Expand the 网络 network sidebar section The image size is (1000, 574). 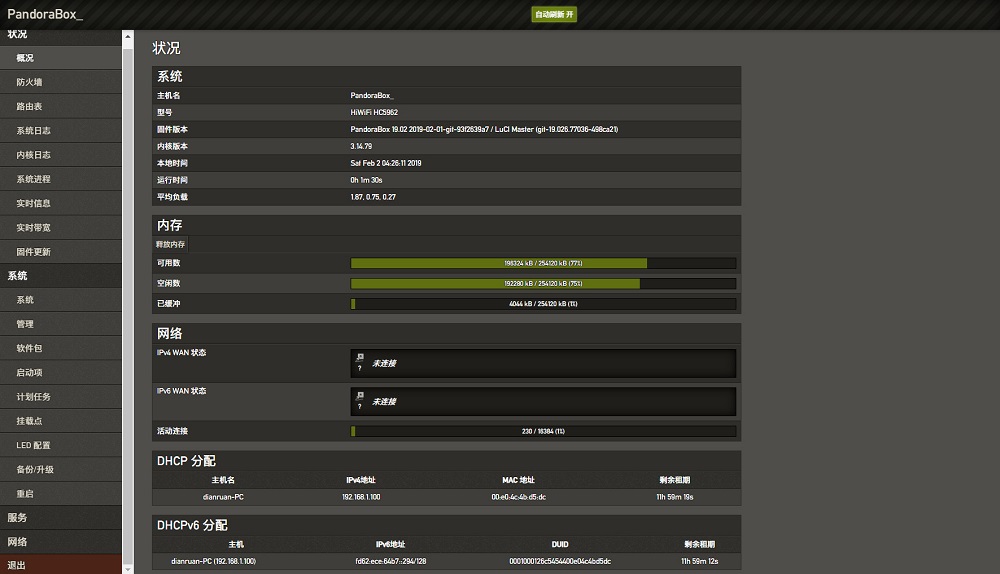point(61,541)
